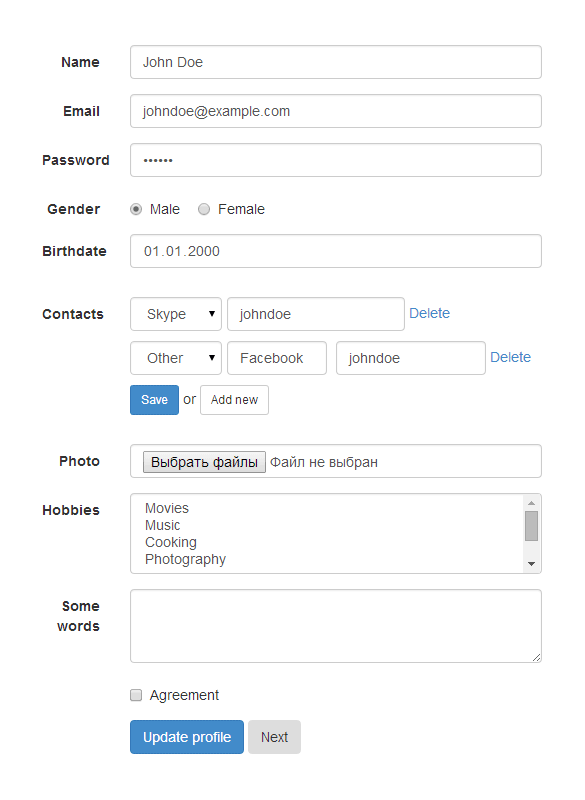Screen dimensions: 585x800
Task: Select the Female radio button
Action: click(x=204, y=209)
